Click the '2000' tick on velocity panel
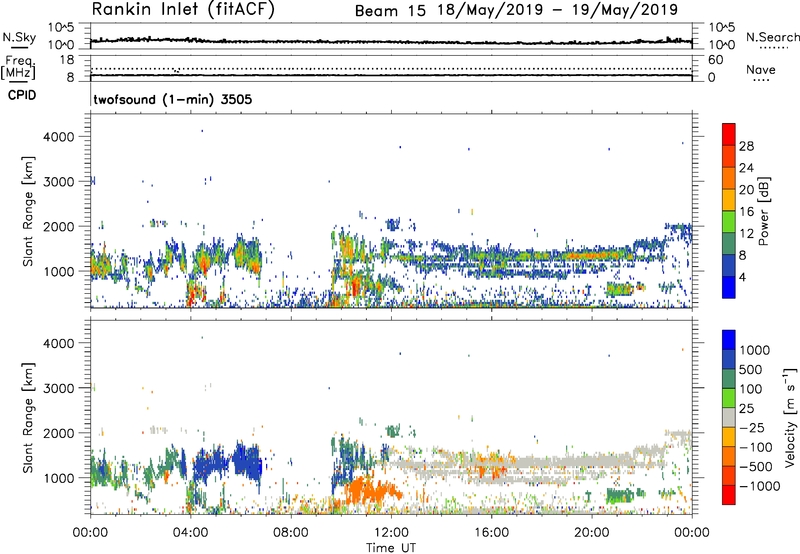This screenshot has width=800, height=554. pos(58,433)
